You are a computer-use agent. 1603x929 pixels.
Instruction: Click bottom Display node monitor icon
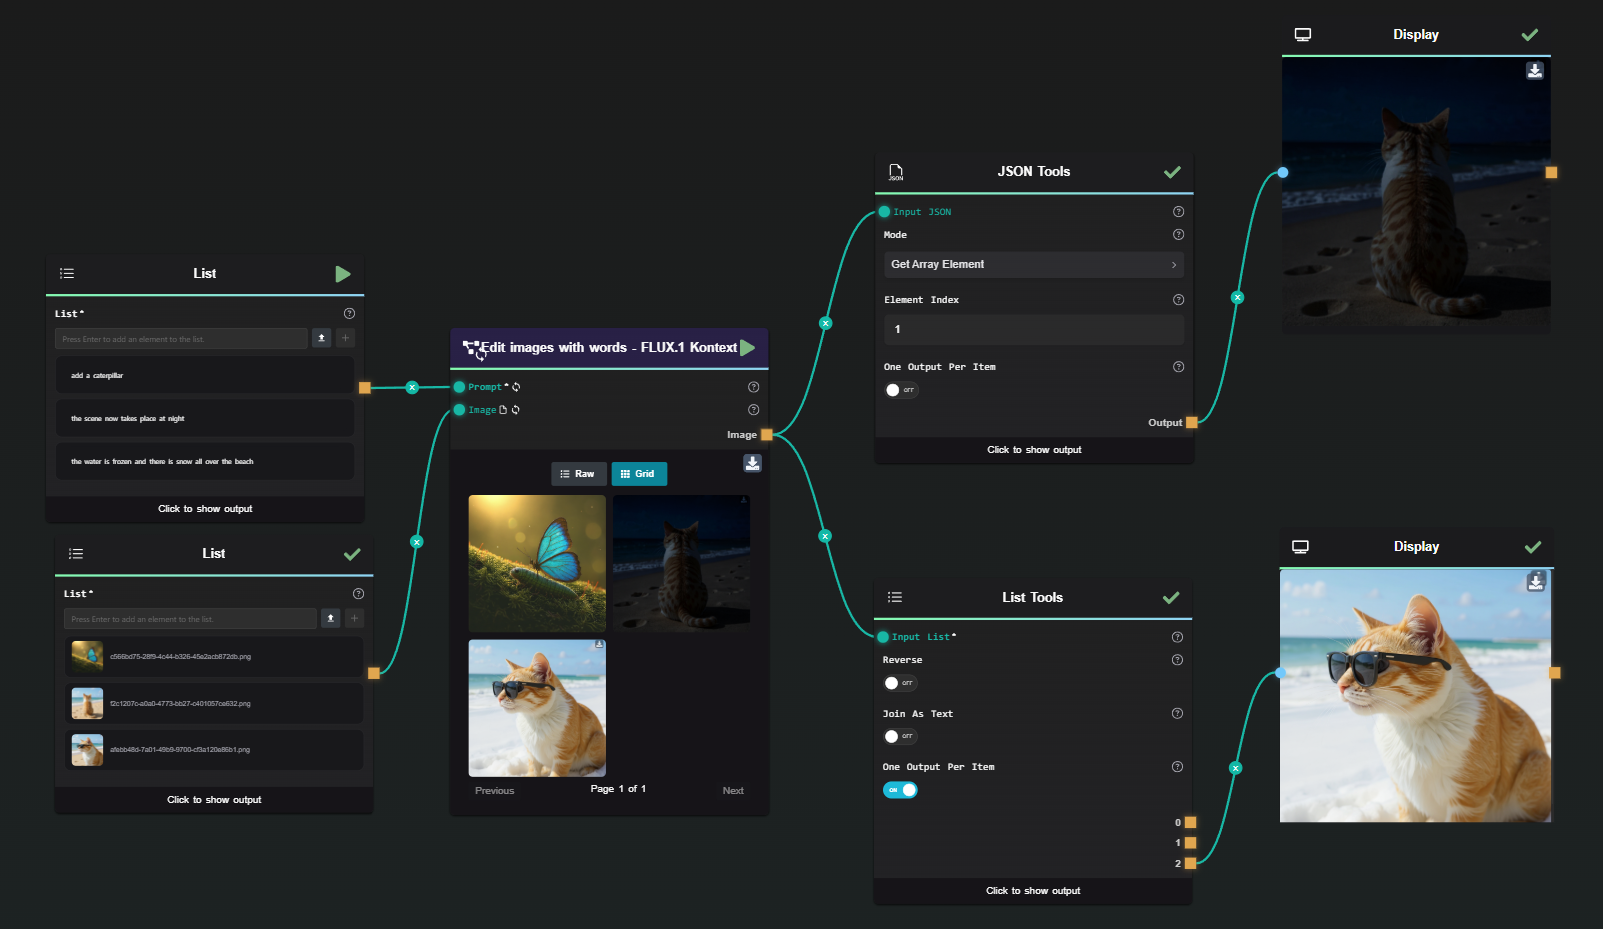point(1300,547)
